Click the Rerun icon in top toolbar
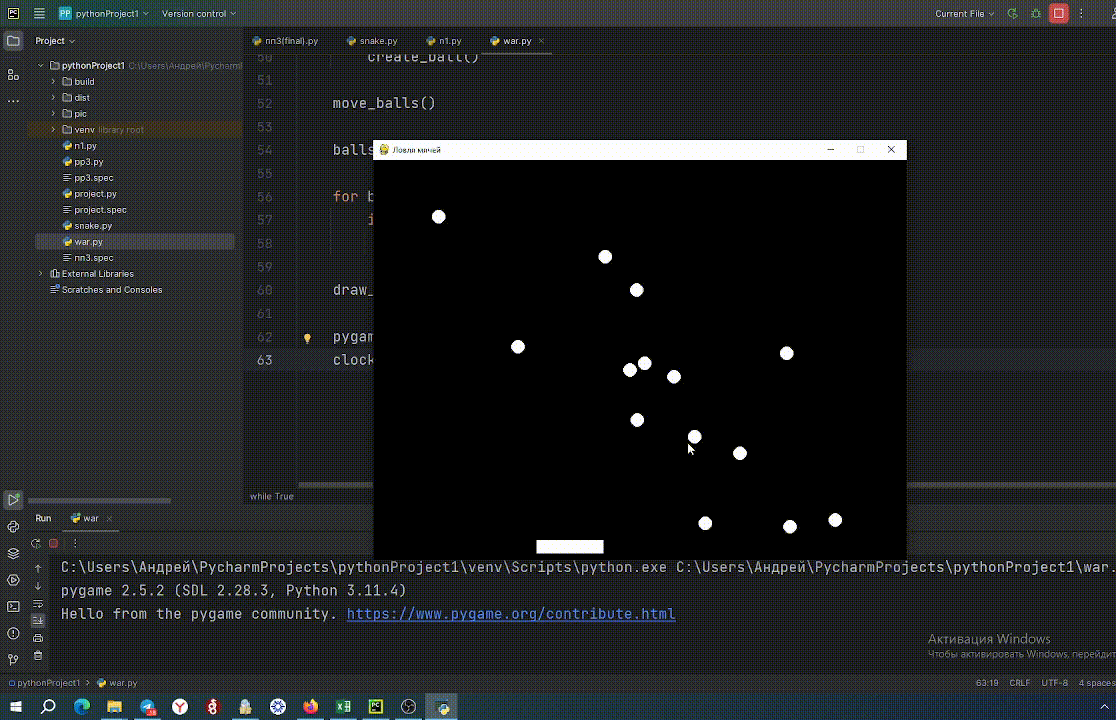The height and width of the screenshot is (720, 1116). pos(1013,14)
